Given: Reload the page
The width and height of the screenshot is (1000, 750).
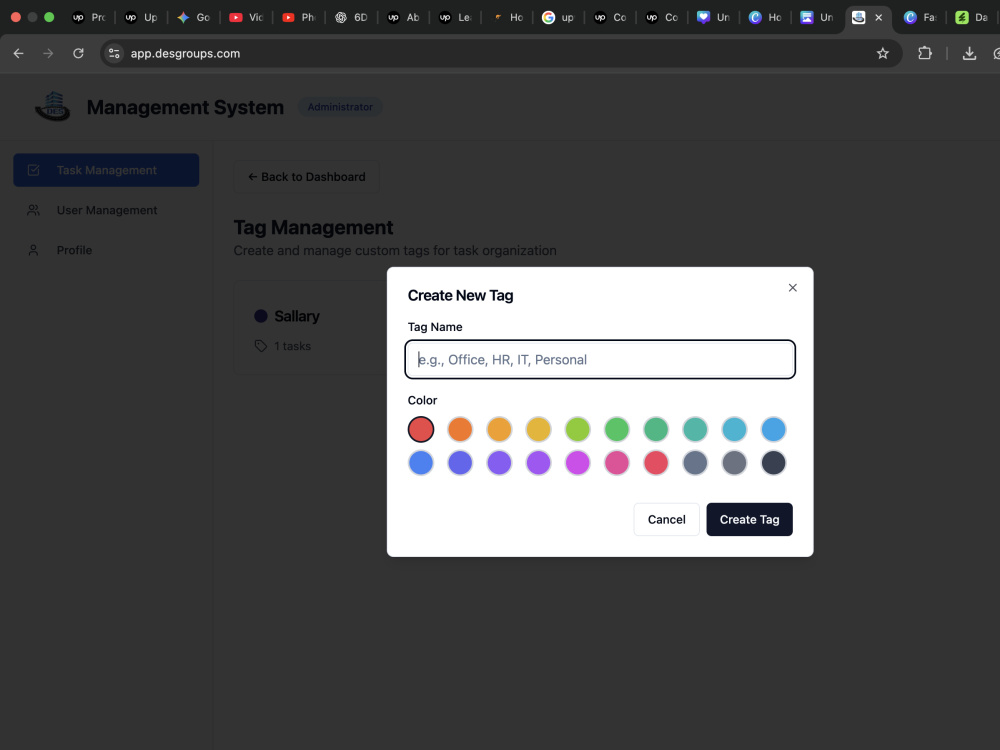Looking at the screenshot, I should click(78, 54).
